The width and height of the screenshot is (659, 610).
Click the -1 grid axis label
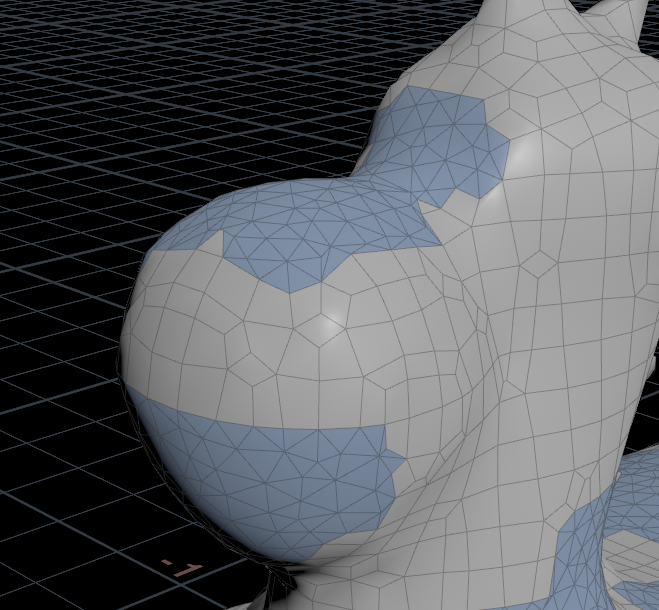click(x=183, y=569)
